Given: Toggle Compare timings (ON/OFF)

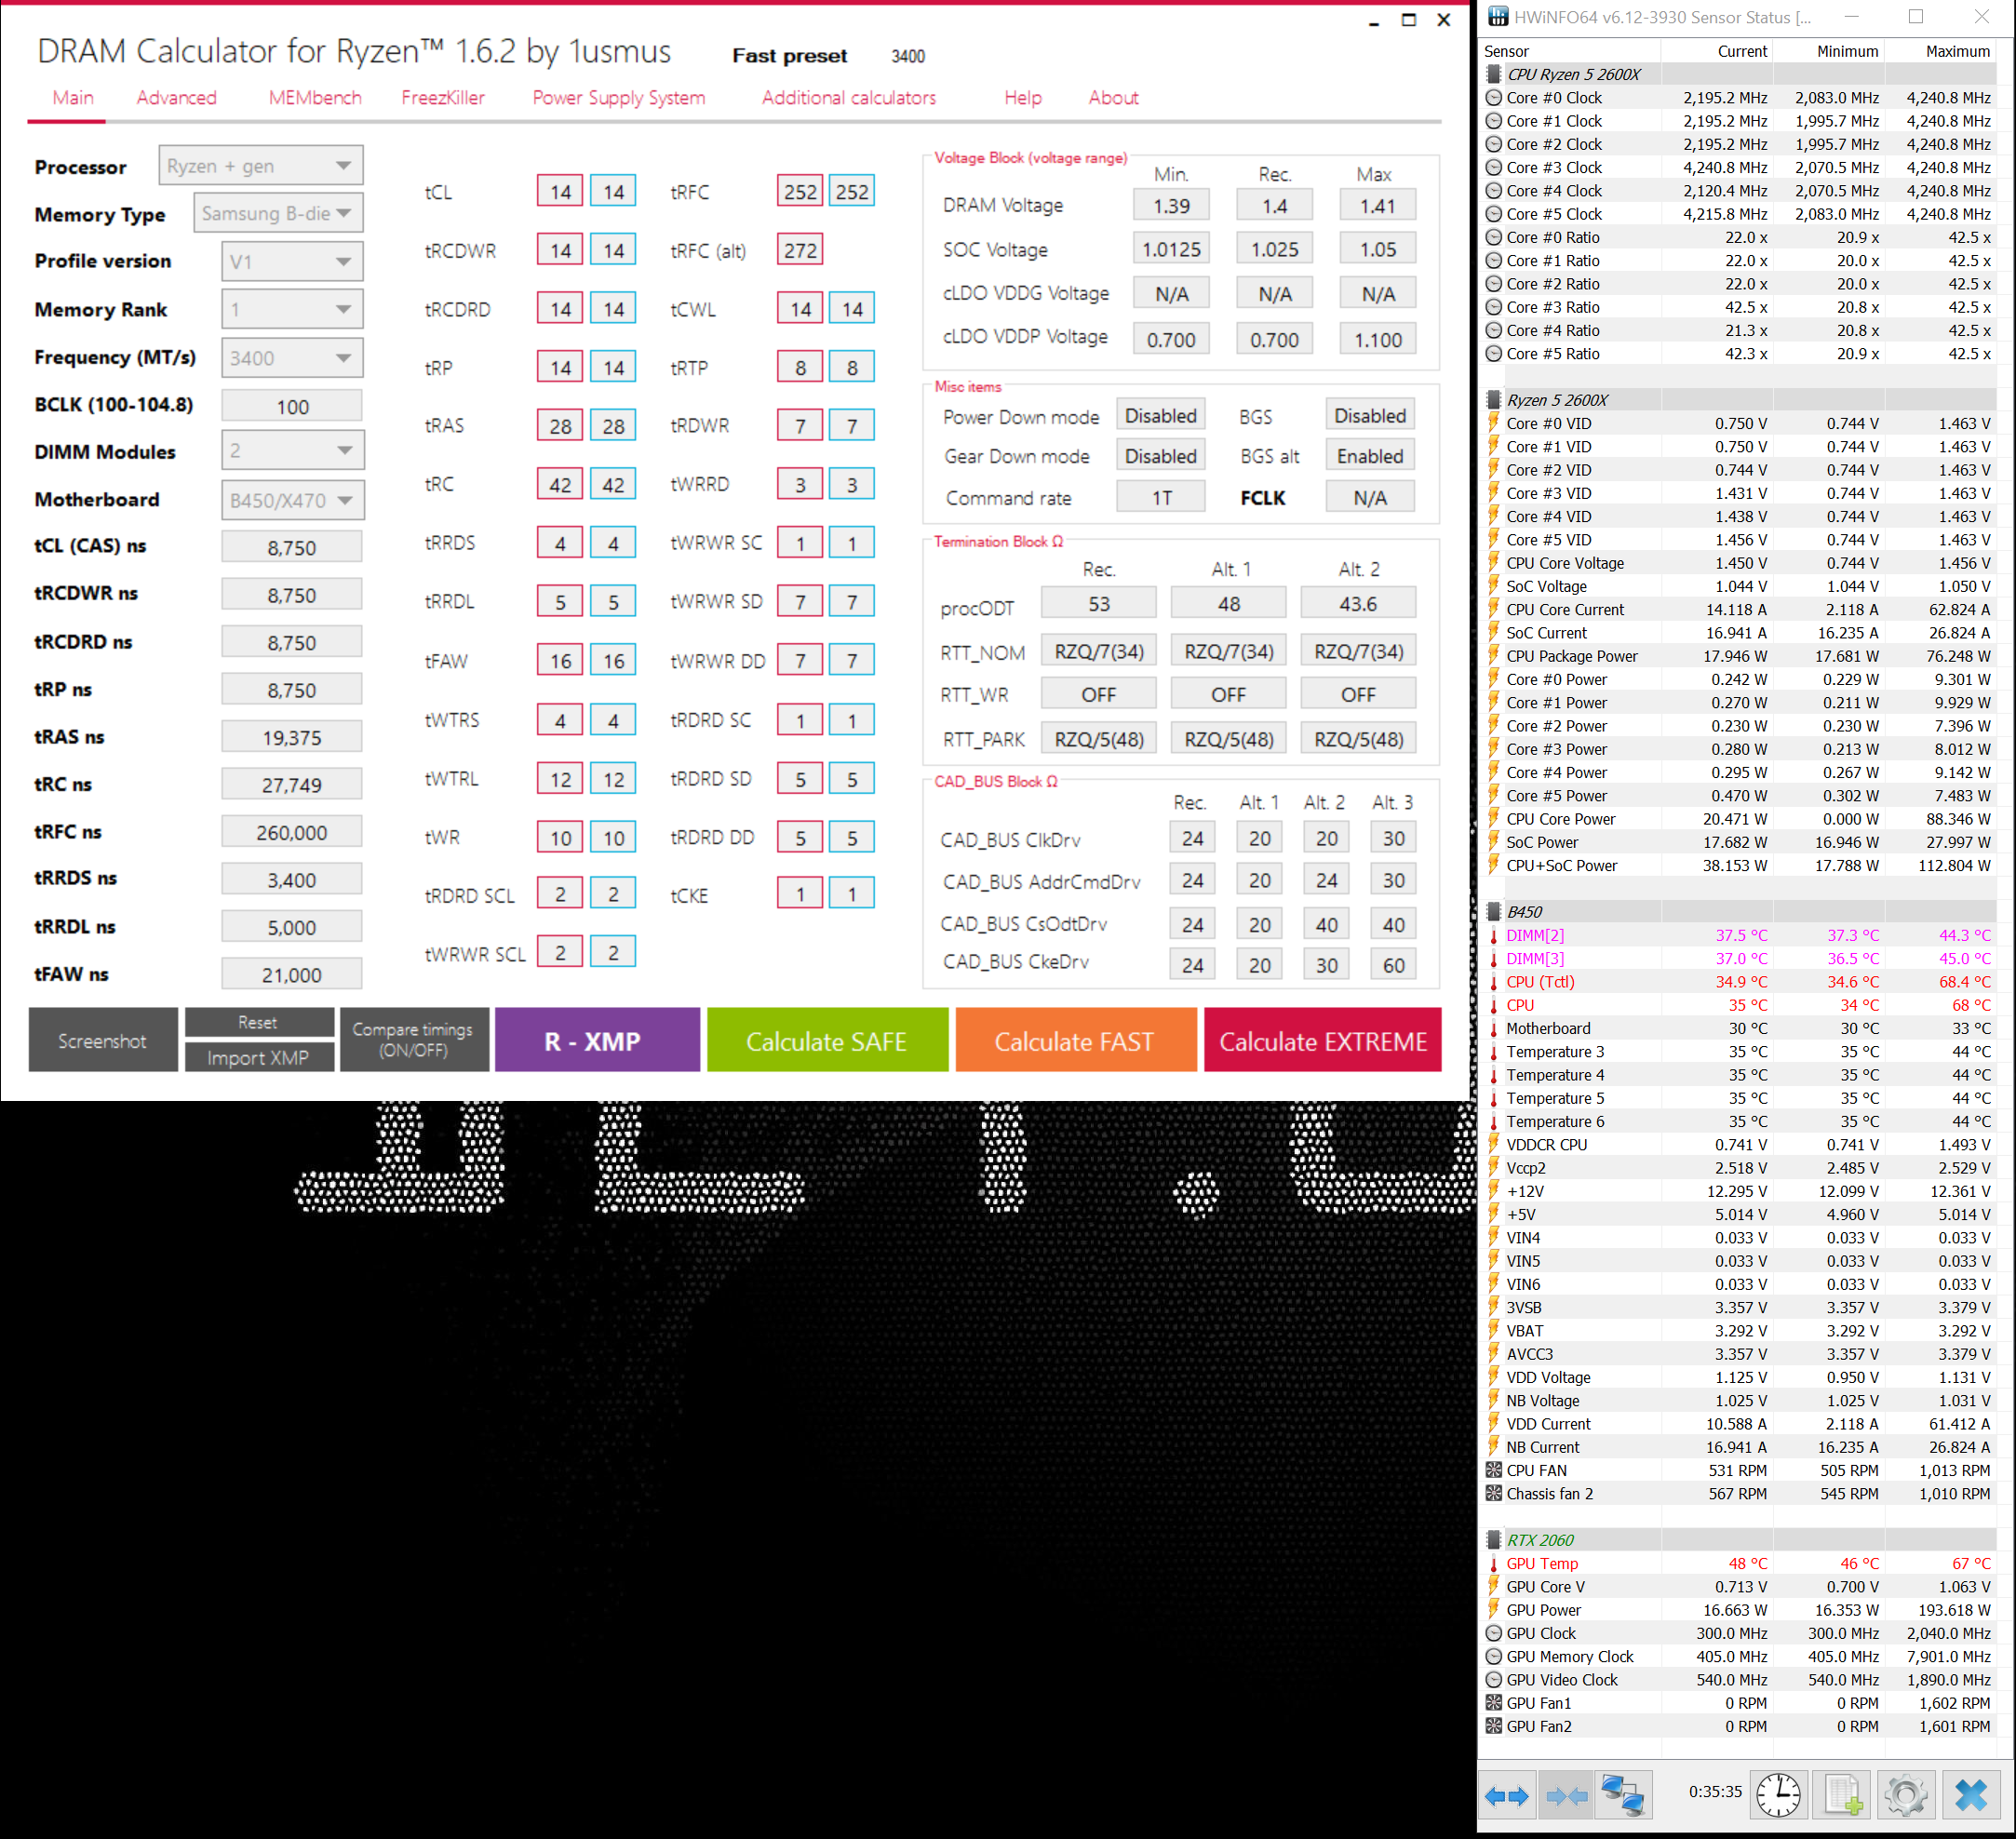Looking at the screenshot, I should [413, 1040].
